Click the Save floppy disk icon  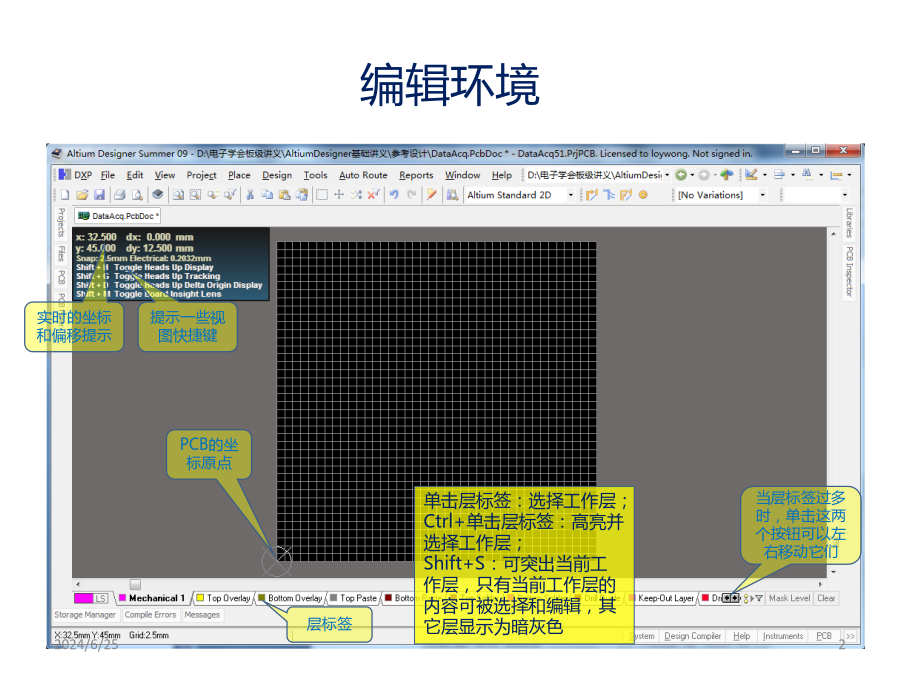click(x=99, y=195)
